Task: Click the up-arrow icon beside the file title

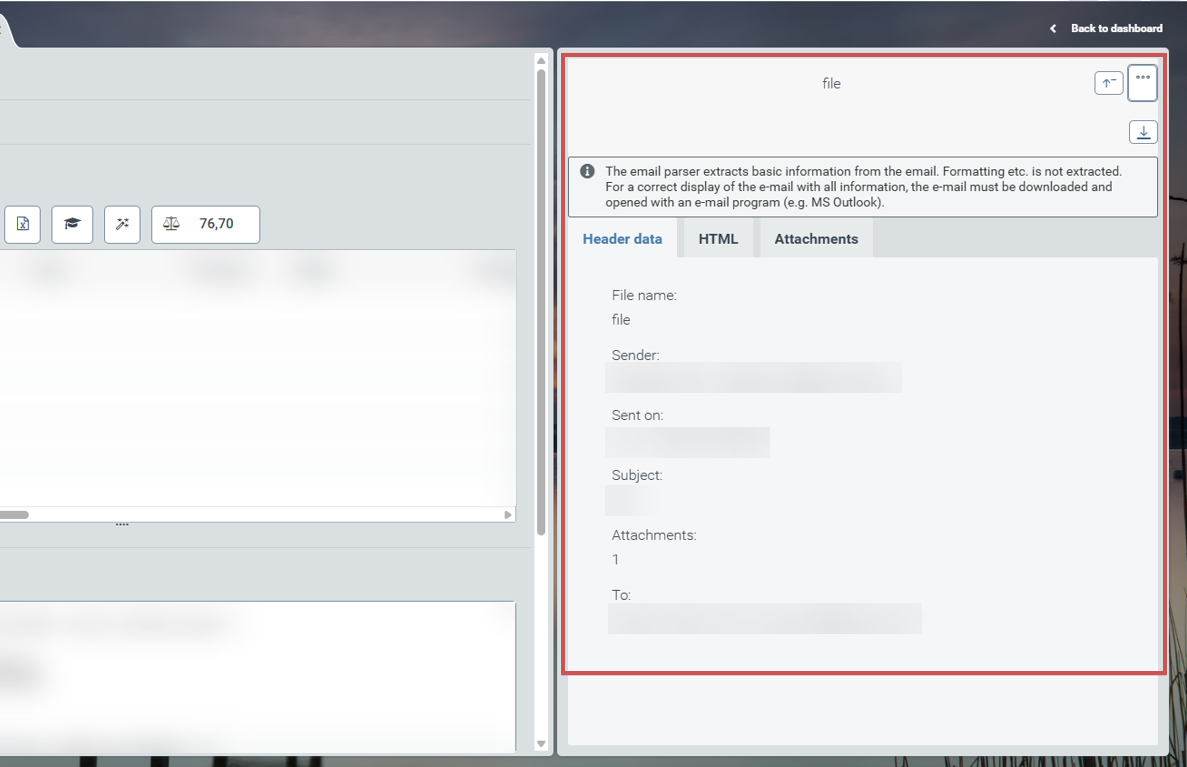Action: click(1108, 83)
